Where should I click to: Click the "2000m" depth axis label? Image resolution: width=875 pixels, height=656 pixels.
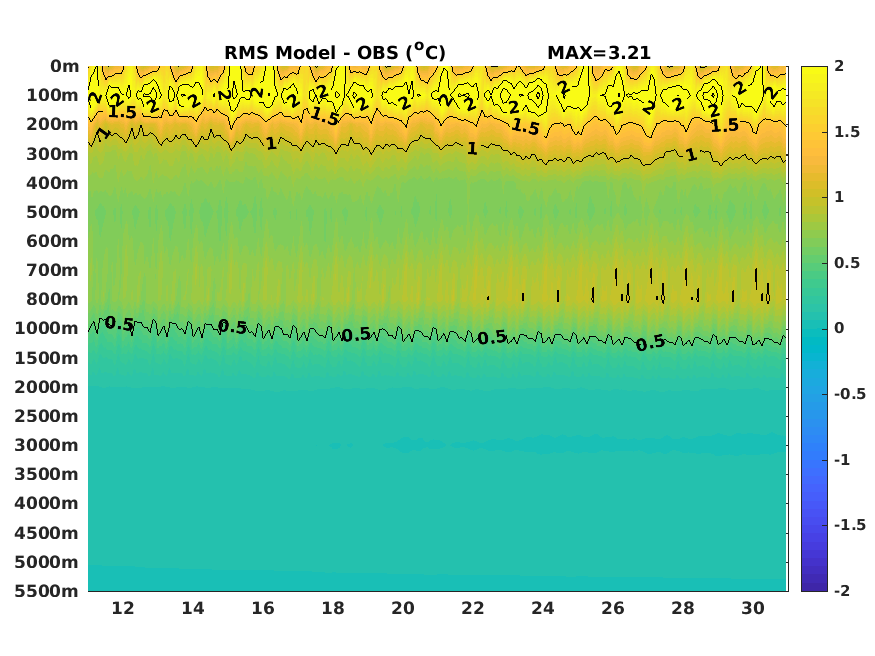(47, 387)
